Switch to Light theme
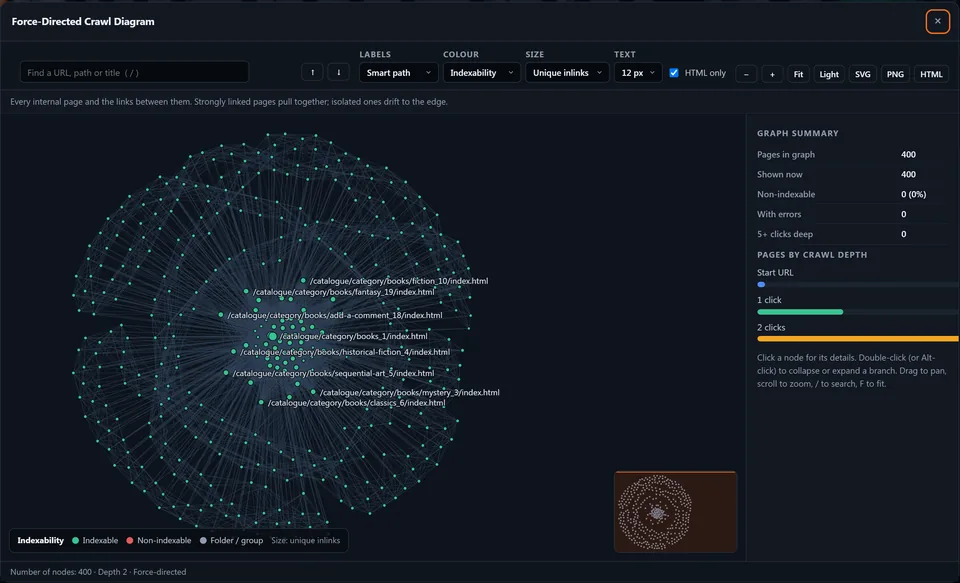The image size is (960, 583). (x=829, y=74)
